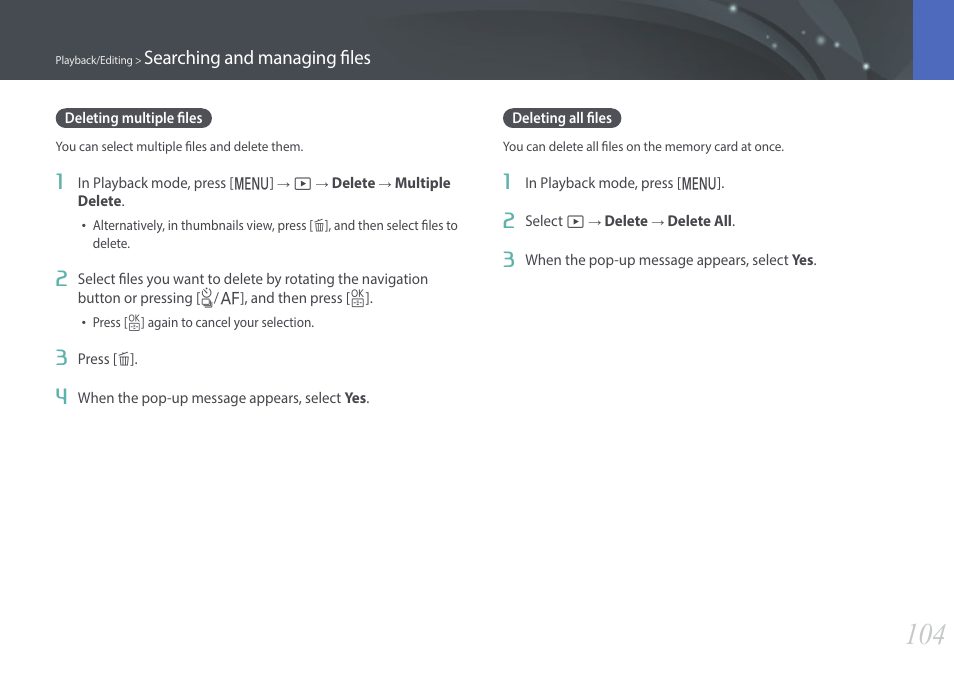This screenshot has width=954, height=676.
Task: Click the MENU label under Deleting all files
Action: pos(699,183)
